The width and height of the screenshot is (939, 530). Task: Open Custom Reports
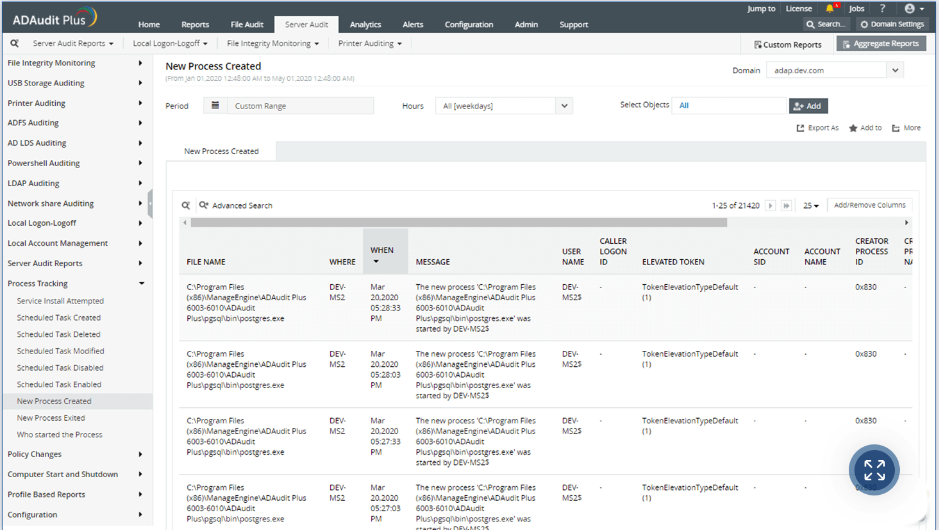[787, 44]
